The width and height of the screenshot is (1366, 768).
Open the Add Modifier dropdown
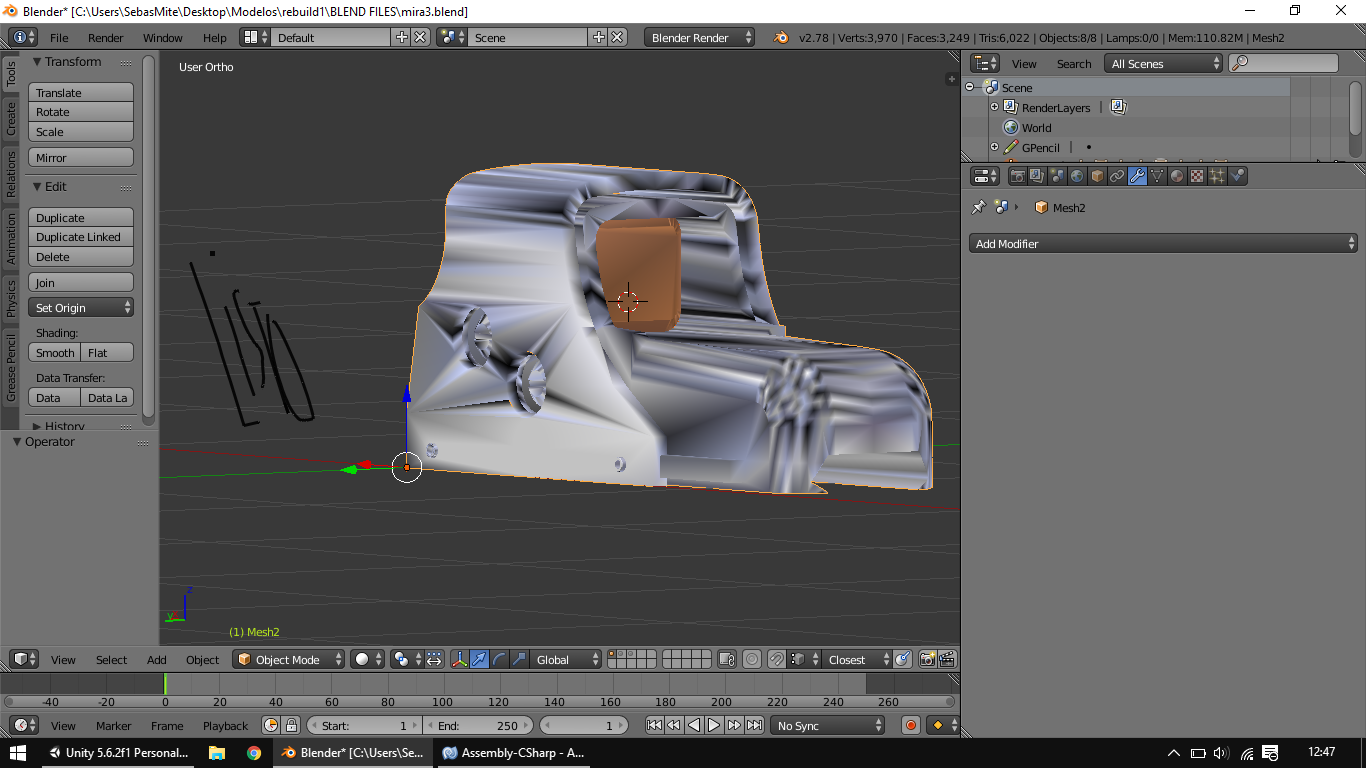tap(1163, 243)
